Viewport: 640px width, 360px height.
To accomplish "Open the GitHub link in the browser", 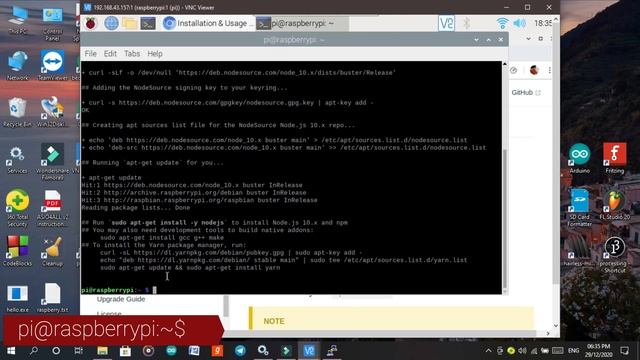I will point(526,93).
